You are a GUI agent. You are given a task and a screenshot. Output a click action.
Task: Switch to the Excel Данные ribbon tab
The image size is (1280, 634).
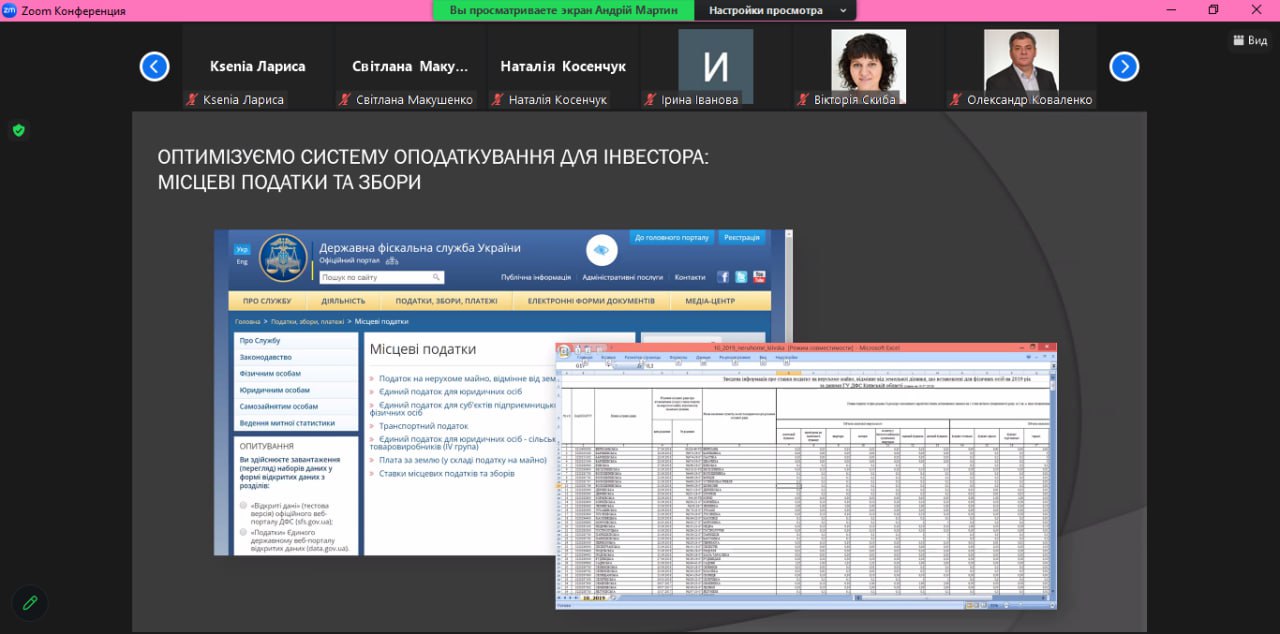click(x=704, y=357)
